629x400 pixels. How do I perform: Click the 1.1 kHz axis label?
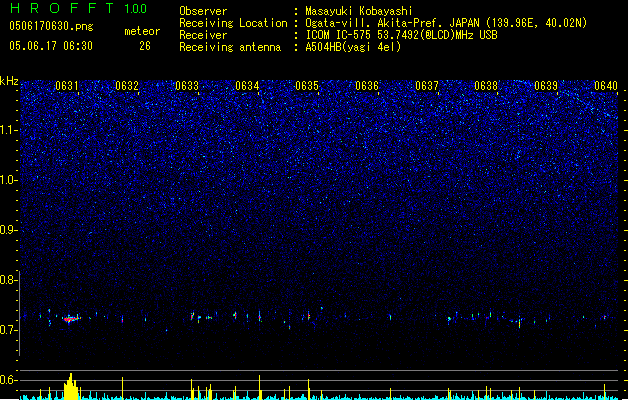pyautogui.click(x=9, y=130)
